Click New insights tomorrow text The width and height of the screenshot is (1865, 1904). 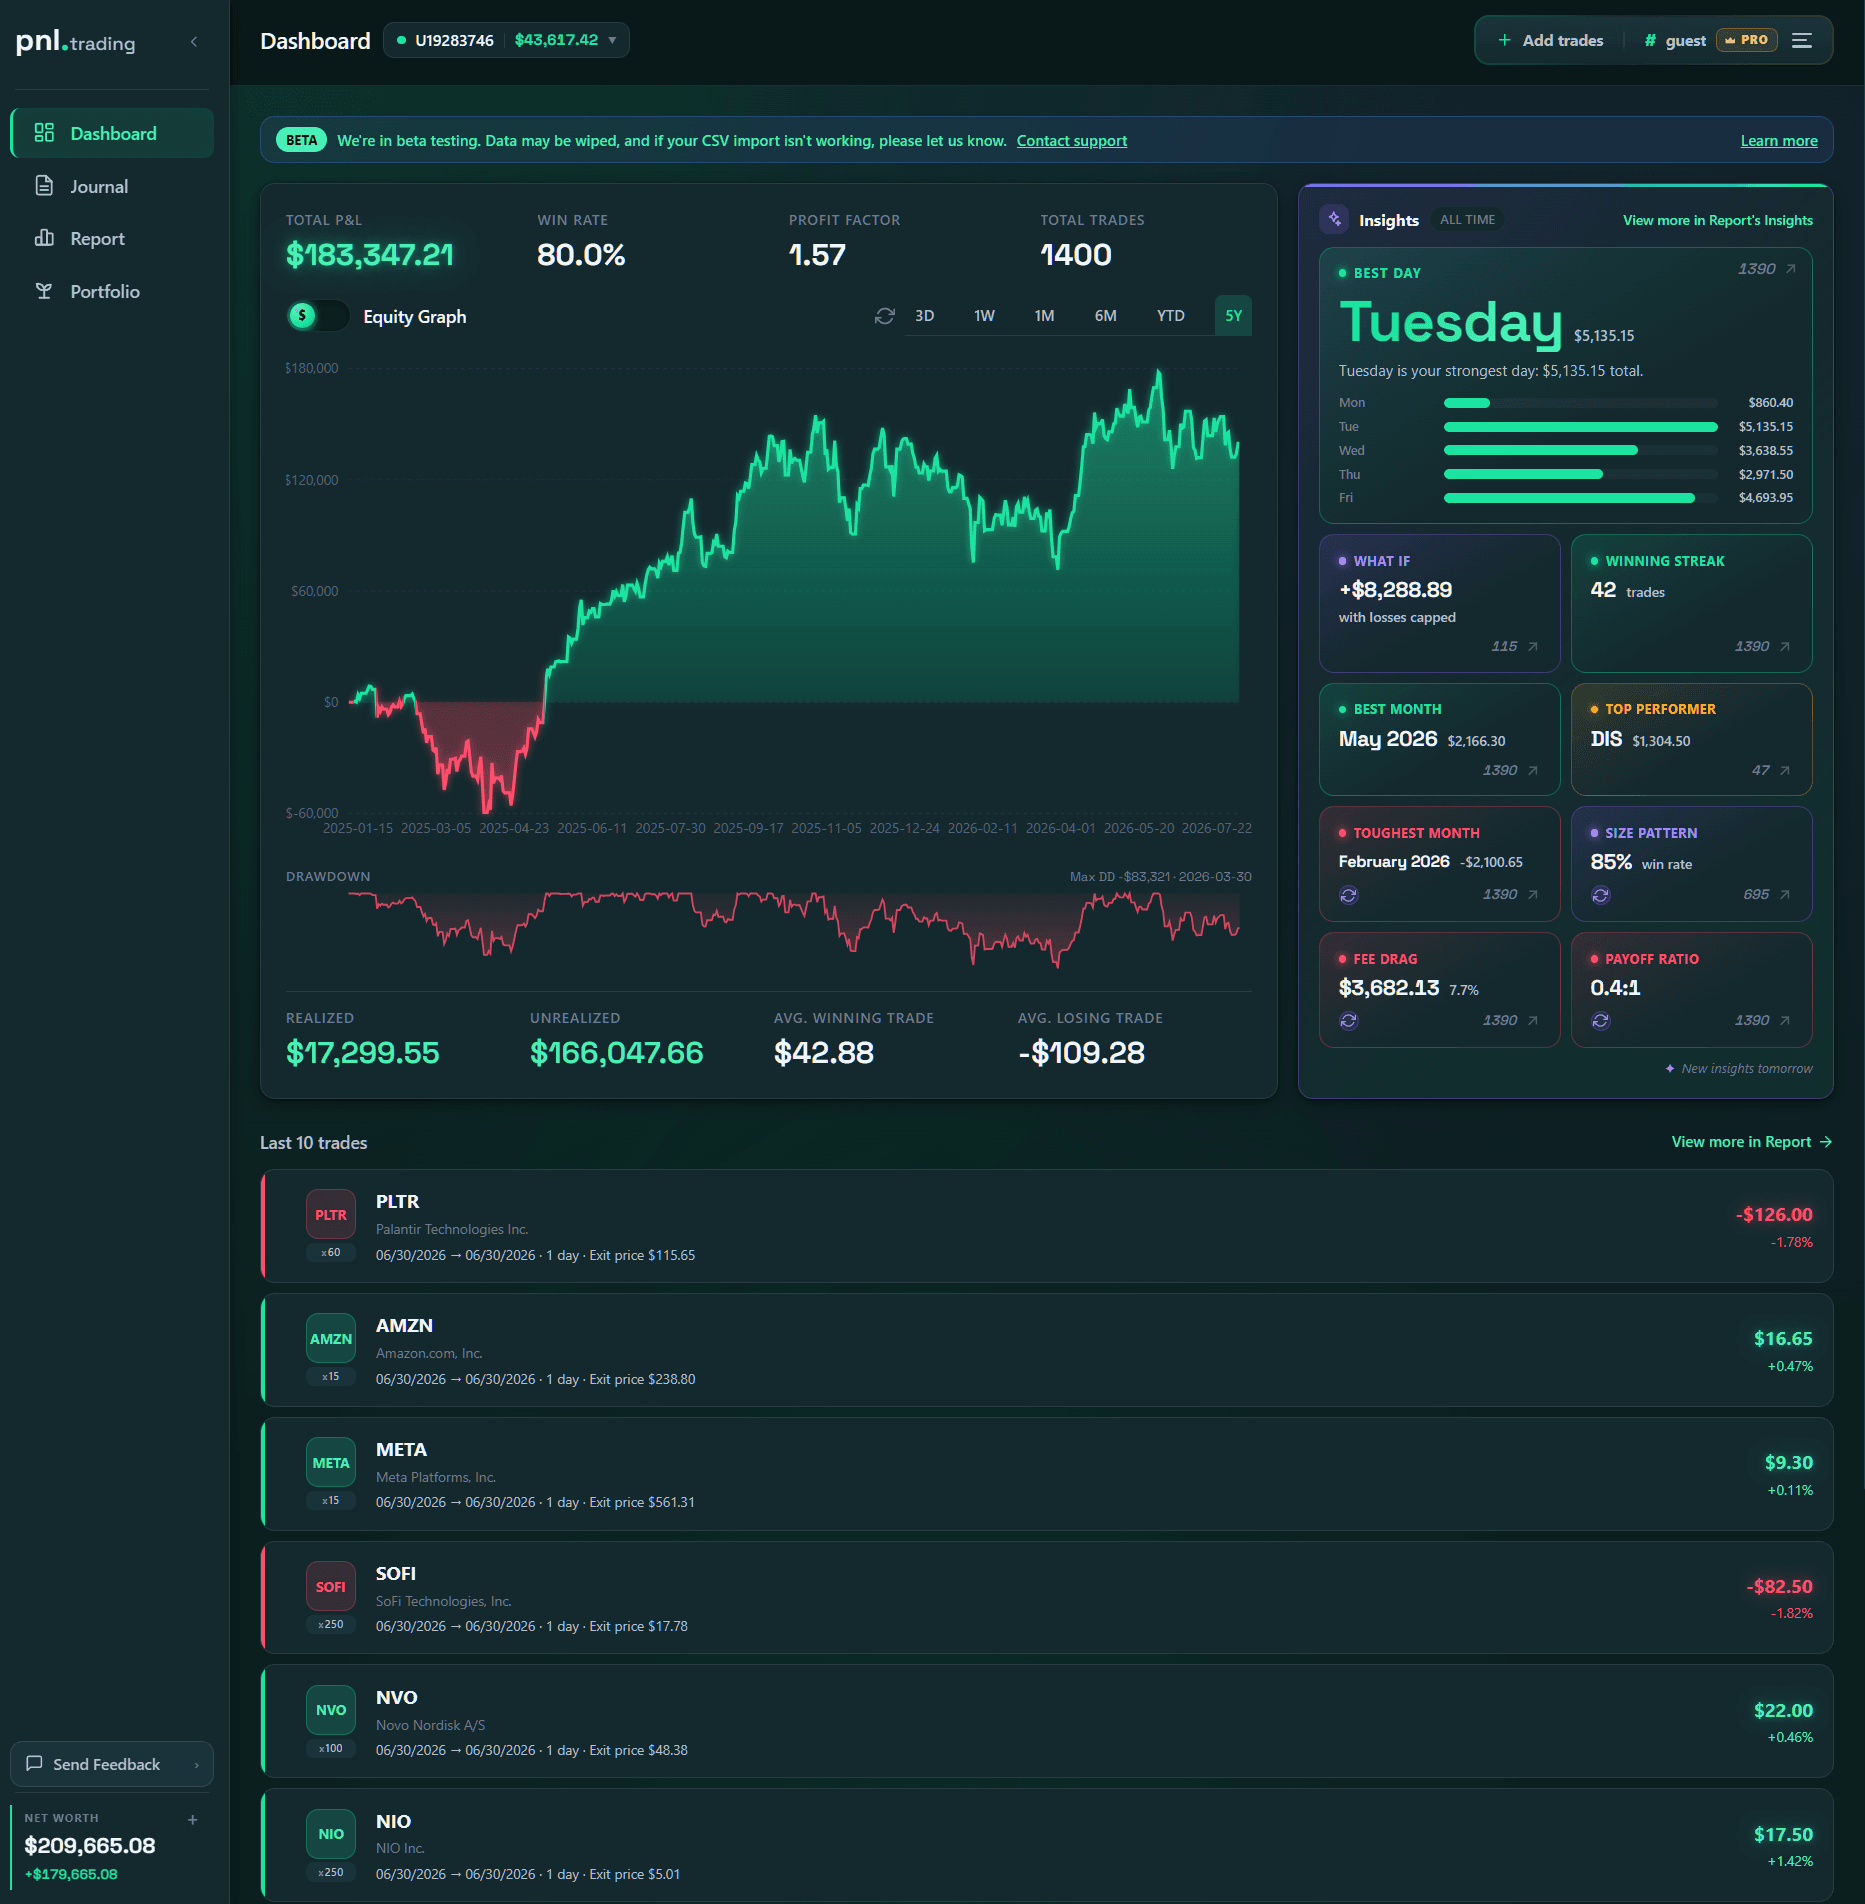(x=1746, y=1069)
